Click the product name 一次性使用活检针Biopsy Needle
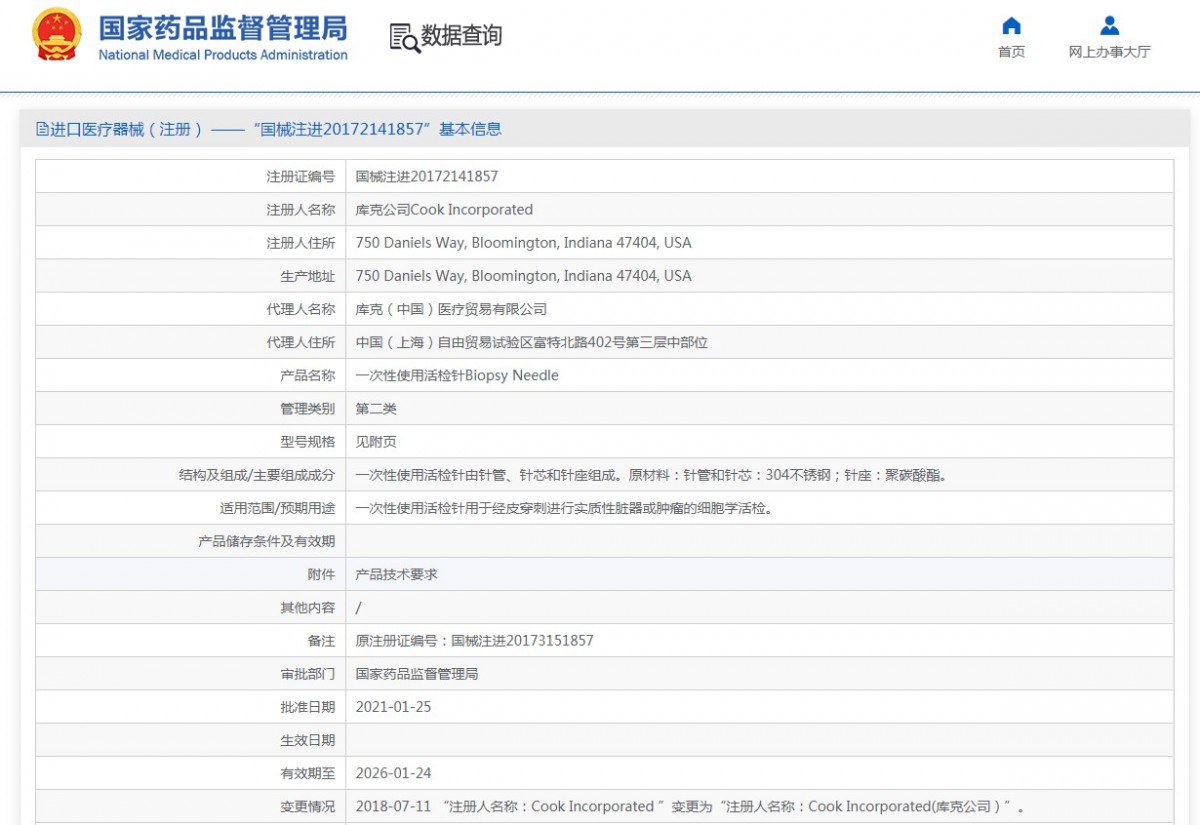 [457, 376]
